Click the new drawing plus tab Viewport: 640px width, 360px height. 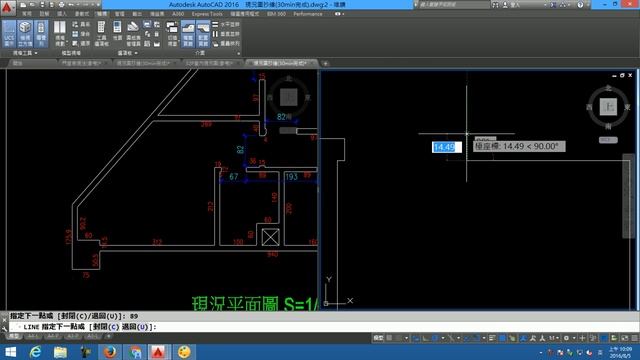pyautogui.click(x=325, y=63)
